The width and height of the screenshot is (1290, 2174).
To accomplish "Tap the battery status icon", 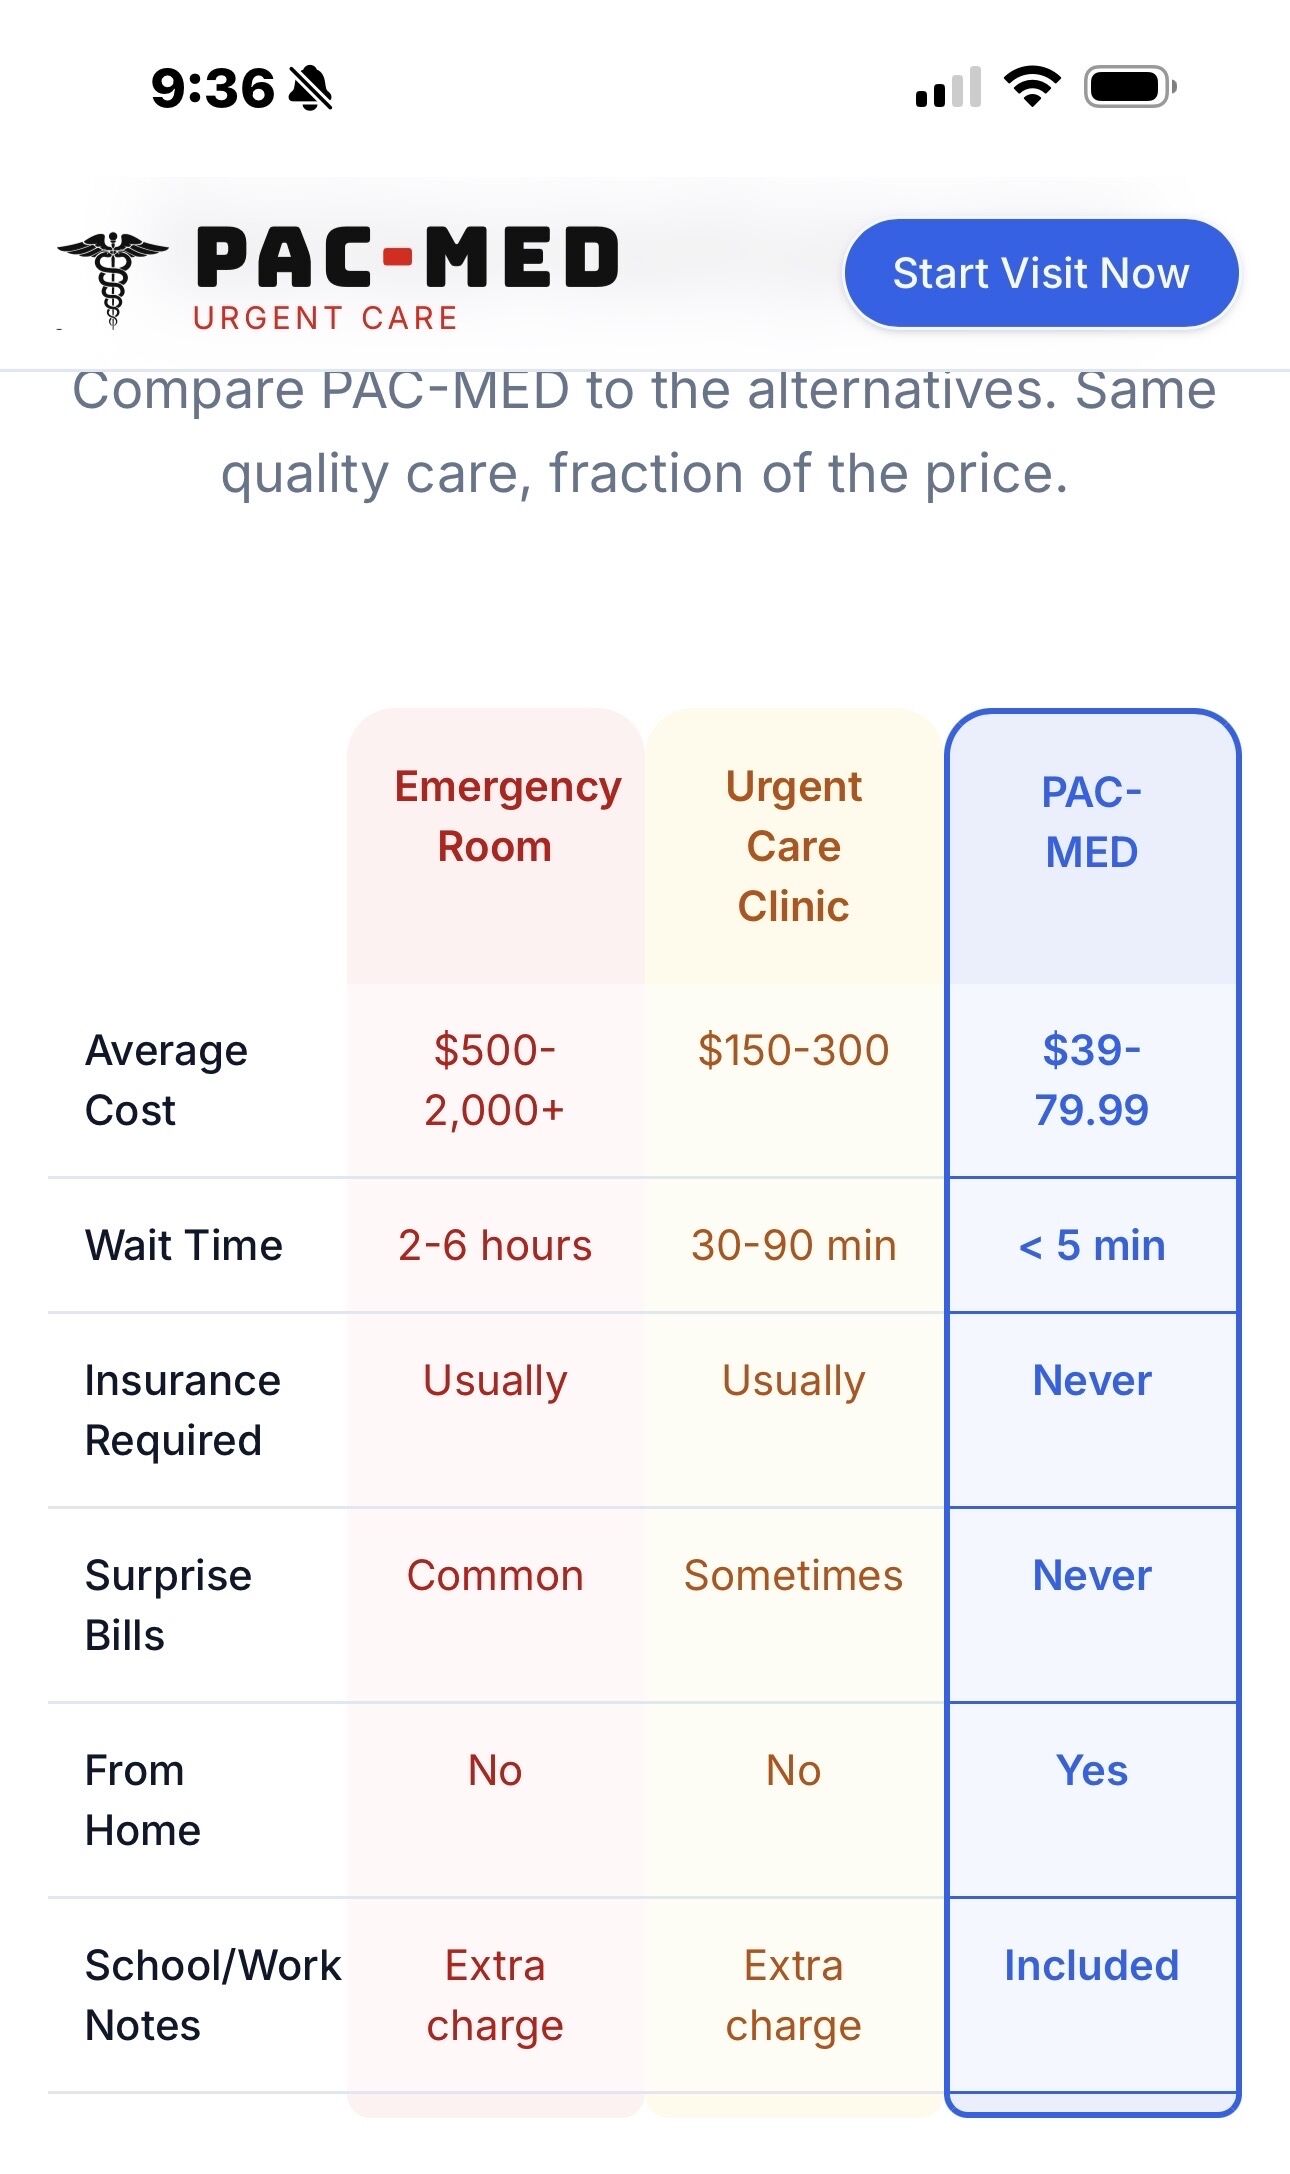I will coord(1130,87).
